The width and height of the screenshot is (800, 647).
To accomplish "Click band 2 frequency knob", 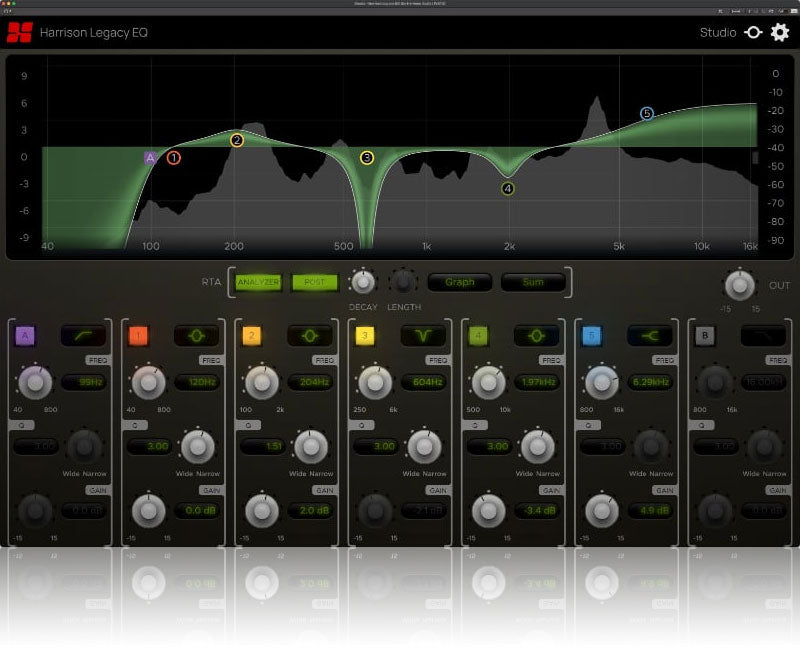I will click(x=262, y=383).
